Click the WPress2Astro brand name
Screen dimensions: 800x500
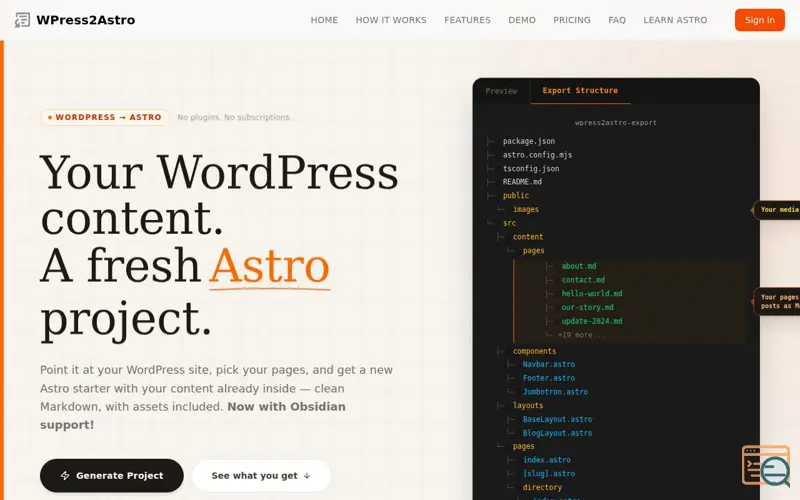[86, 20]
